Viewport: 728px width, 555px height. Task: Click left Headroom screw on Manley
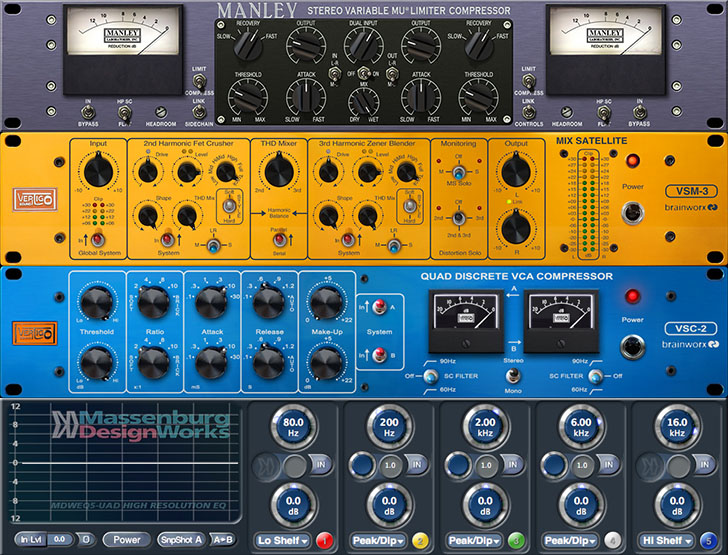[x=161, y=112]
